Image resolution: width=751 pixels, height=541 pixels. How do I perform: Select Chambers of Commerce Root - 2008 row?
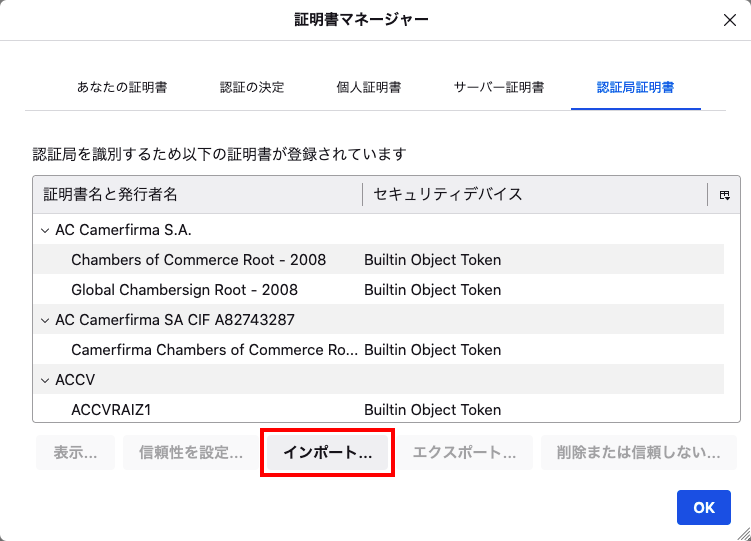(x=379, y=259)
